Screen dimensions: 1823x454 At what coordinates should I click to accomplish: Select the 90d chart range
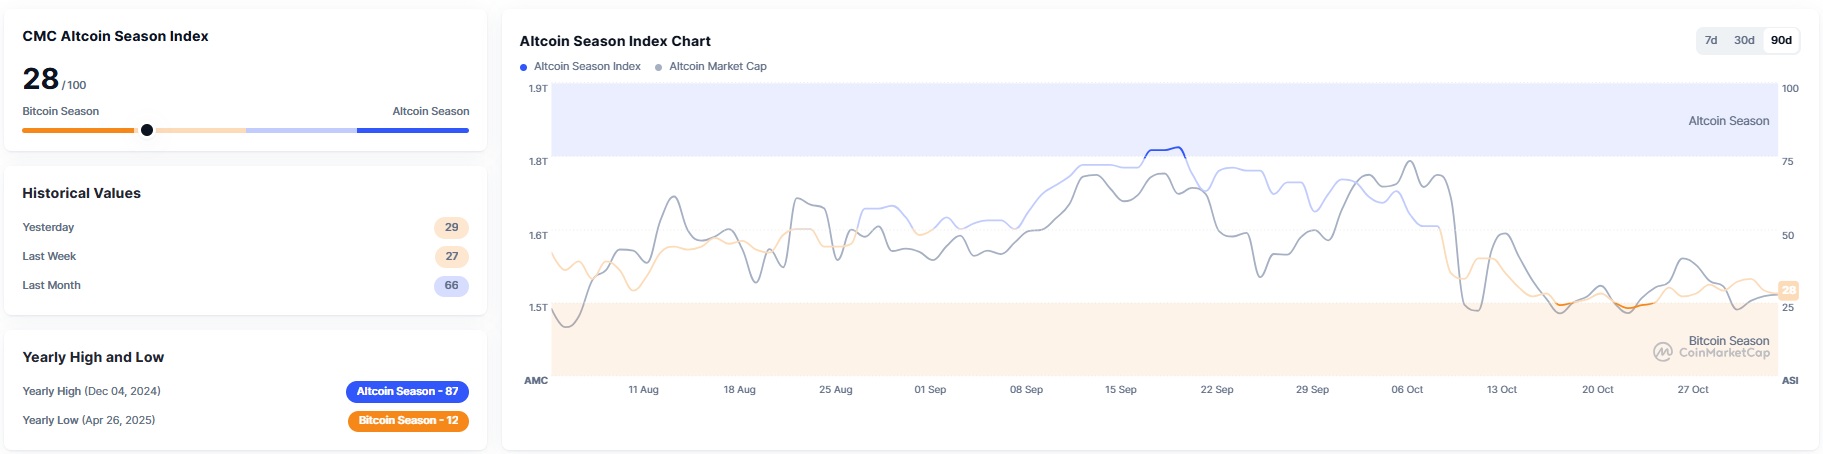click(1781, 40)
